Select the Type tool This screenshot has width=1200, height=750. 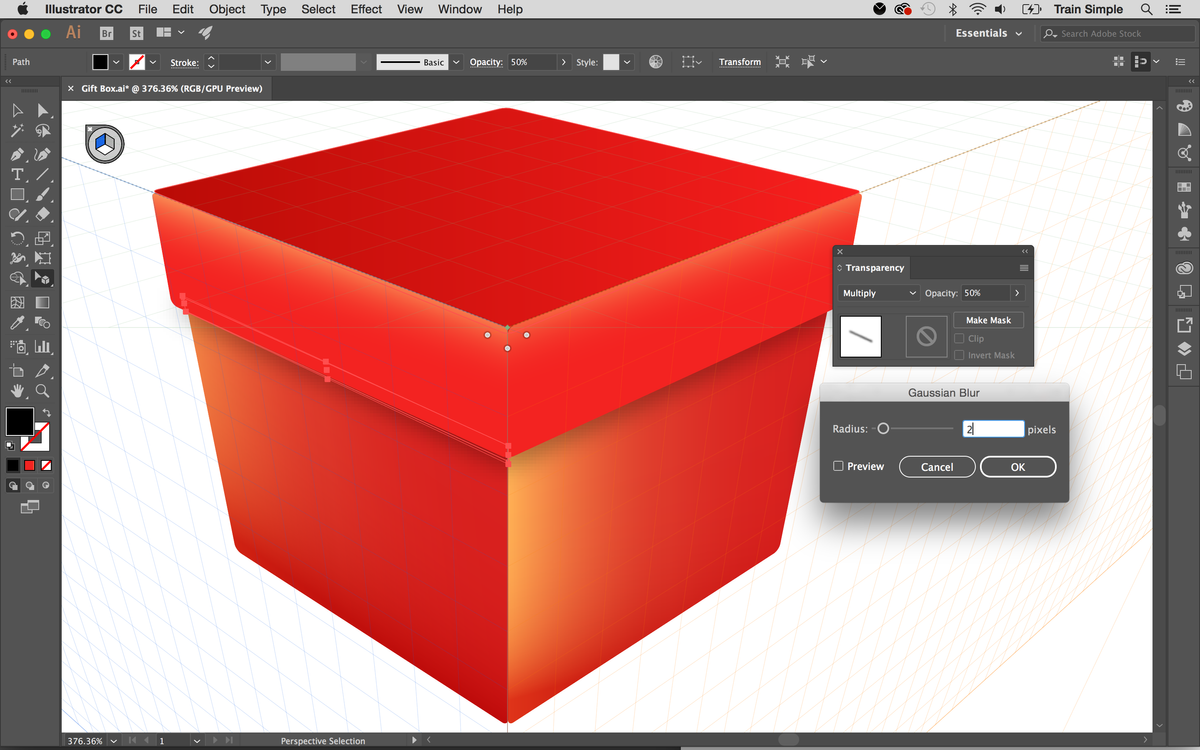point(18,174)
